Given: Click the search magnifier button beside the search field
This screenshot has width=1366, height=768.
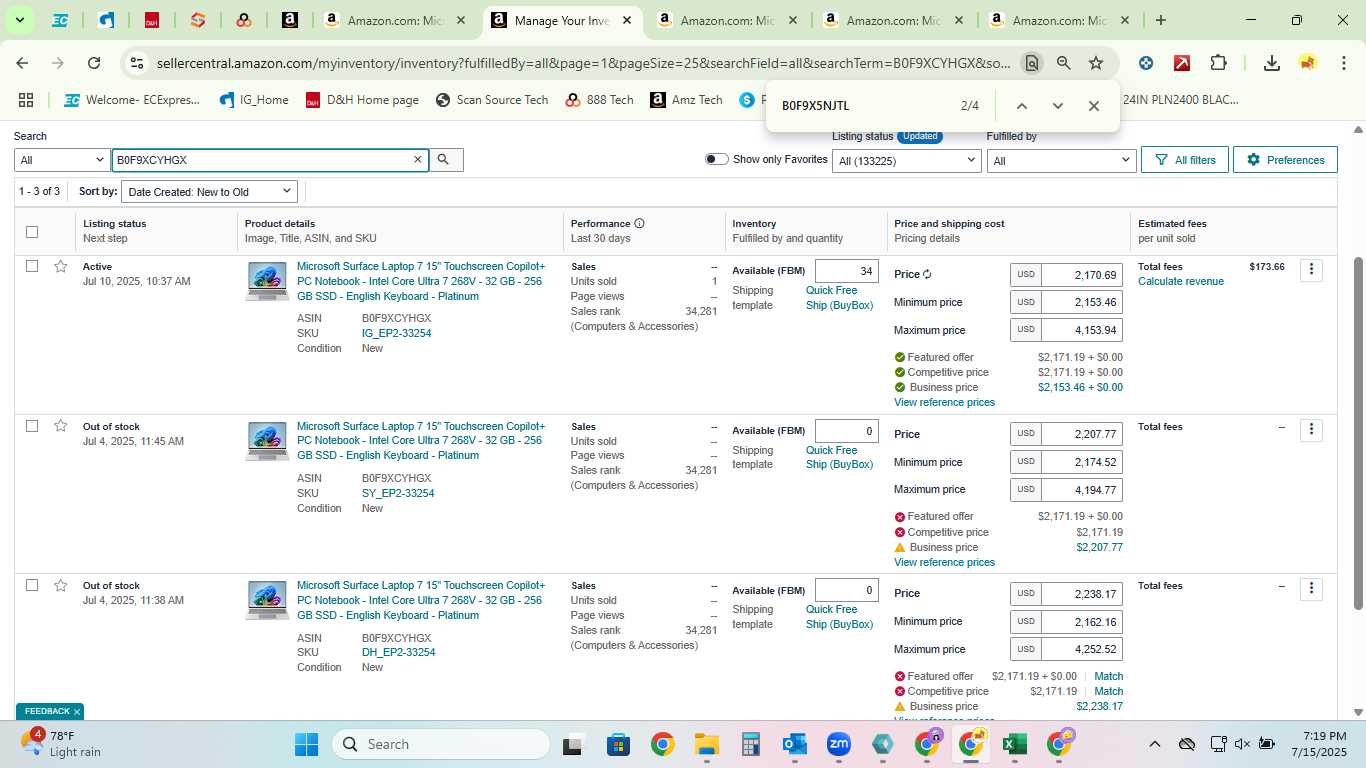Looking at the screenshot, I should pos(445,160).
